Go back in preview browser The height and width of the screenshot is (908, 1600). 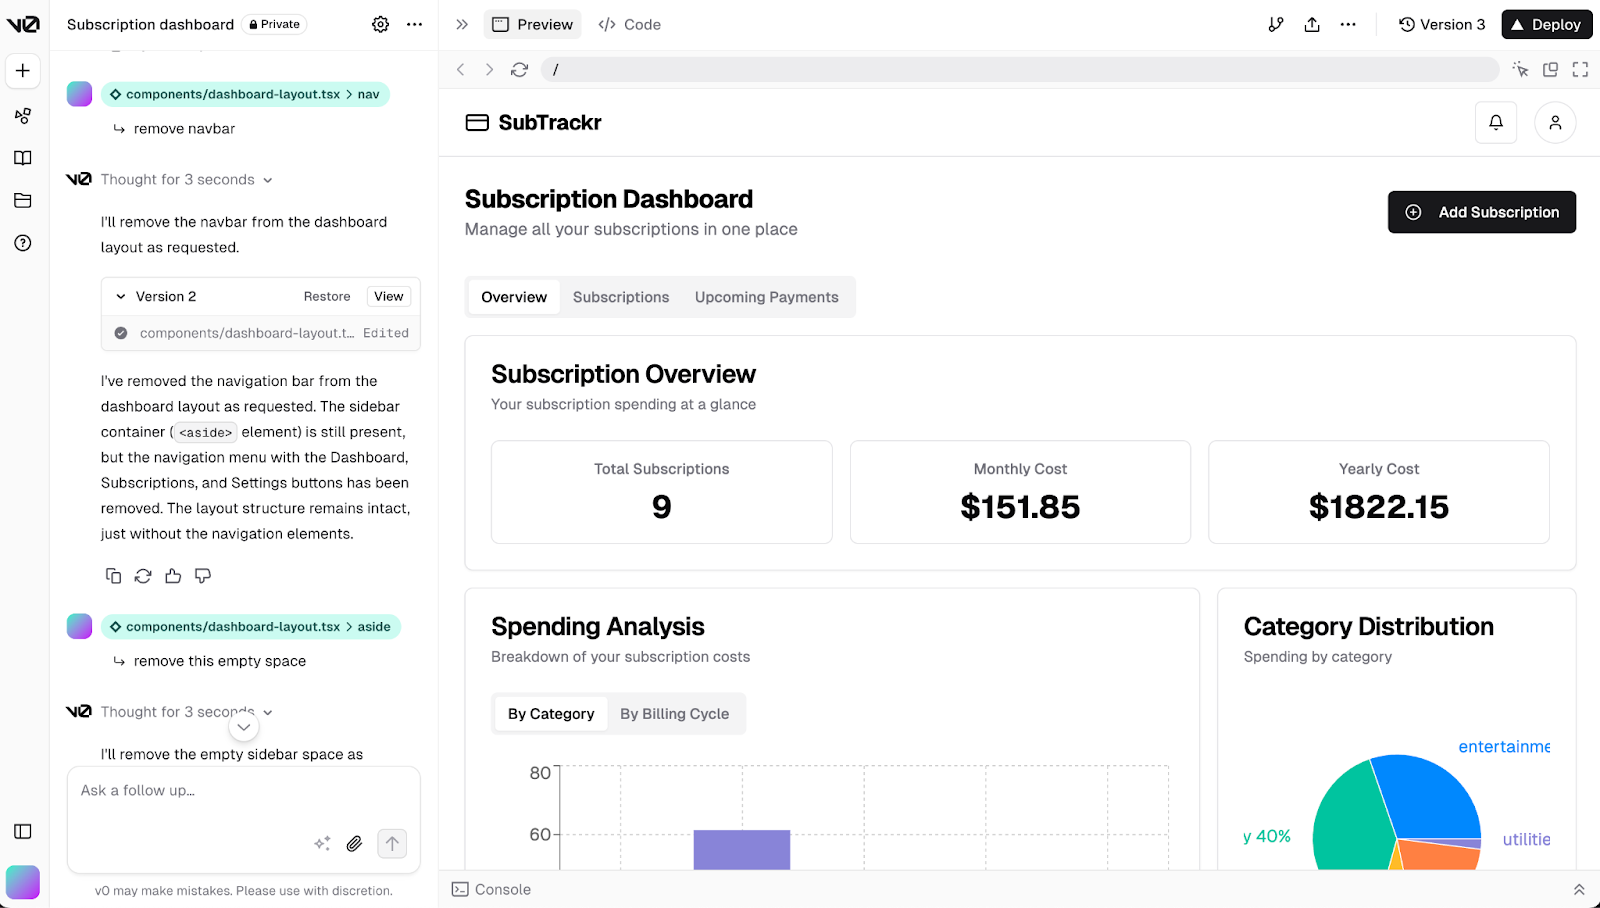(461, 69)
